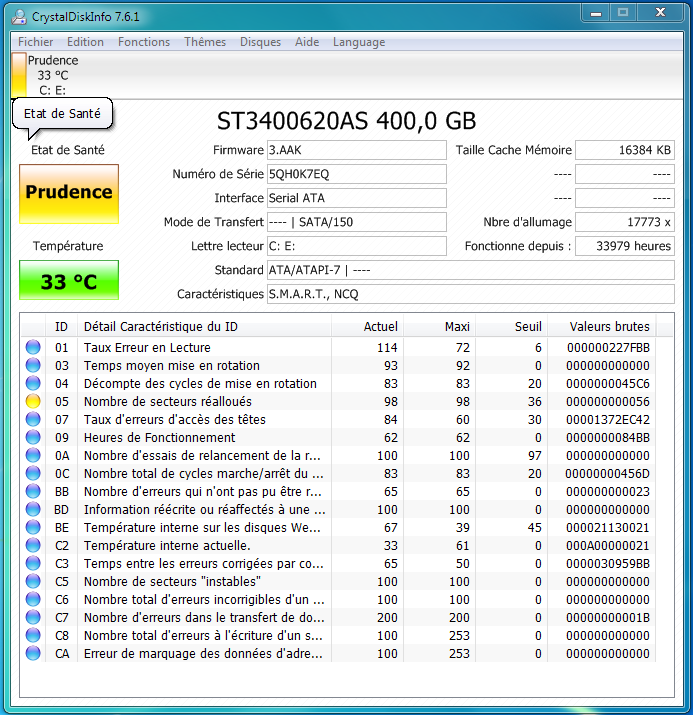693x715 pixels.
Task: Click the Détail Caractéristique du ID column header
Action: (204, 326)
